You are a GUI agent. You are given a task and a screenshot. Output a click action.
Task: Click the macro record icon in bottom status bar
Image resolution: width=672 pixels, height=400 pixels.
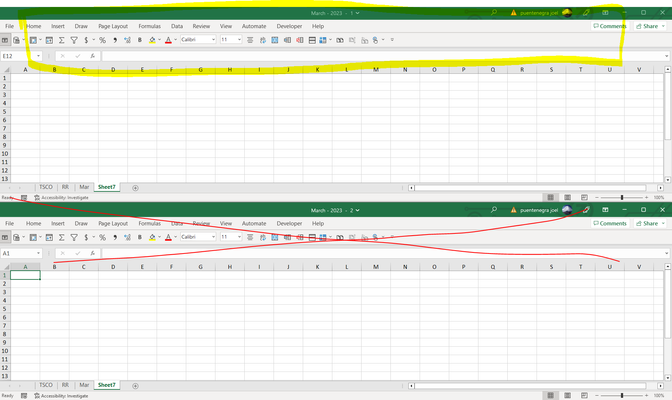pyautogui.click(x=24, y=396)
